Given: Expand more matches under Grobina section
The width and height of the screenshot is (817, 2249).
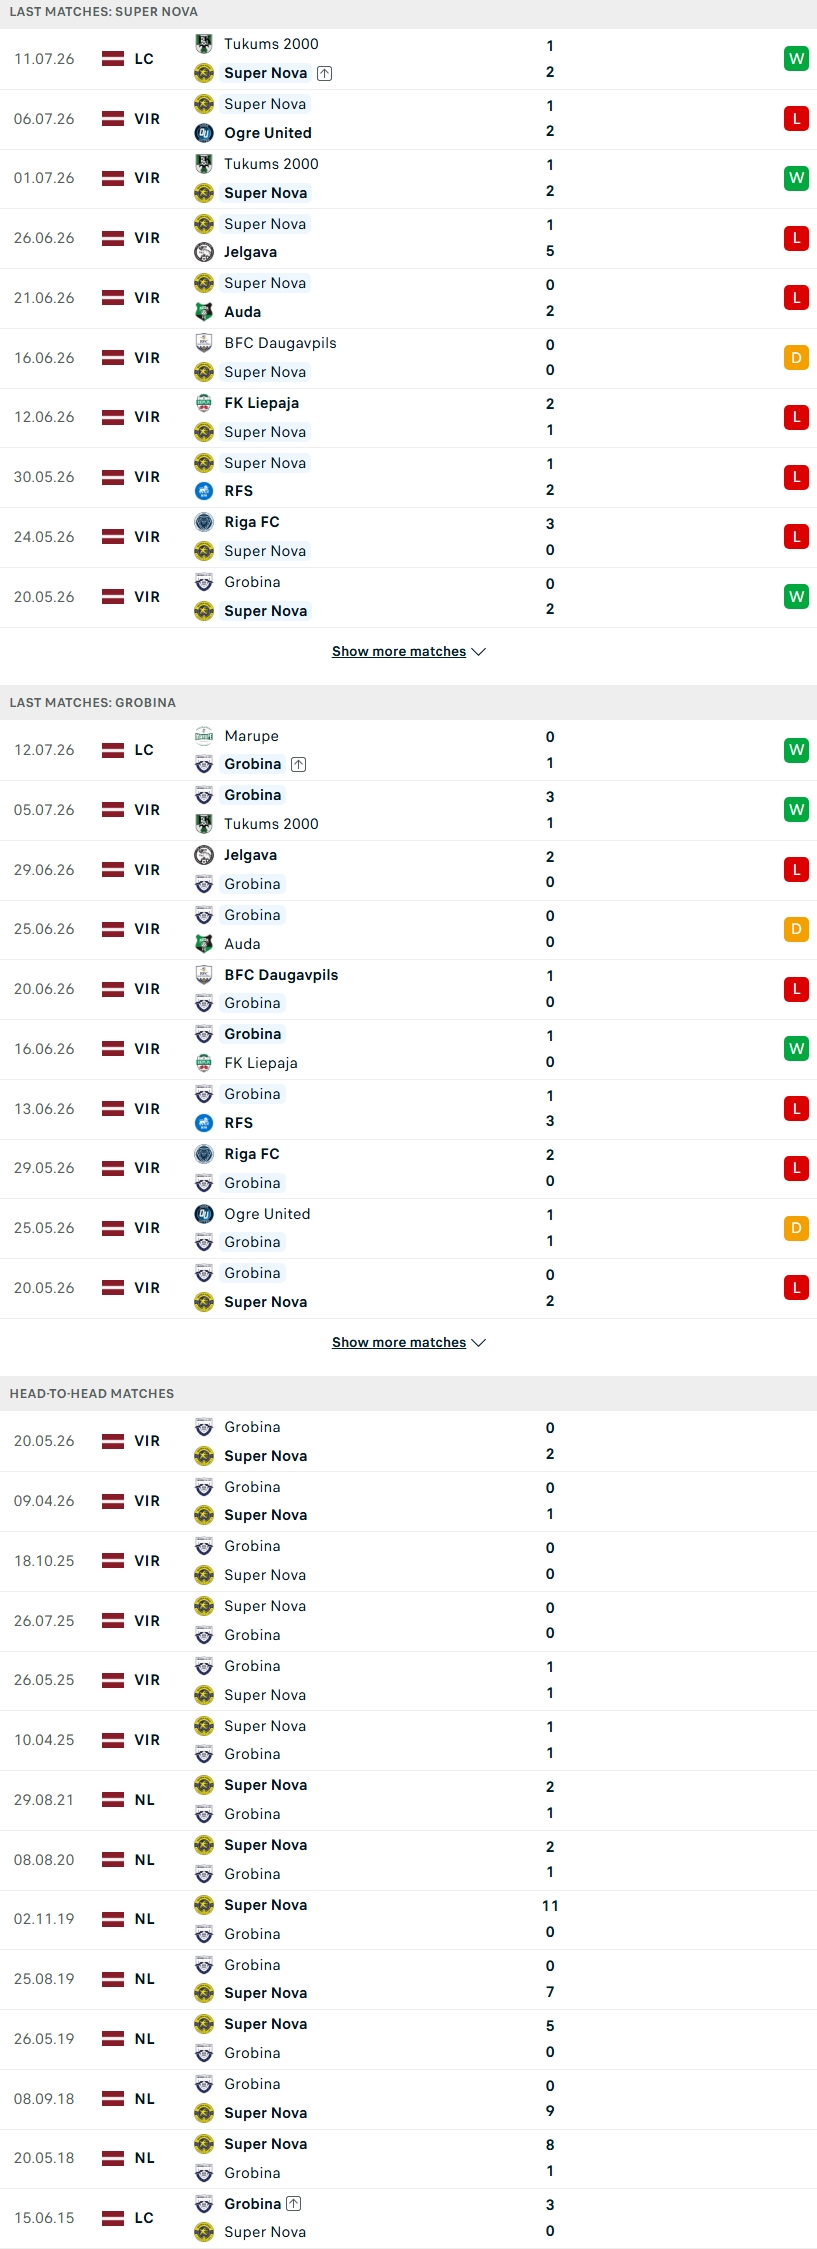Looking at the screenshot, I should [x=408, y=1342].
